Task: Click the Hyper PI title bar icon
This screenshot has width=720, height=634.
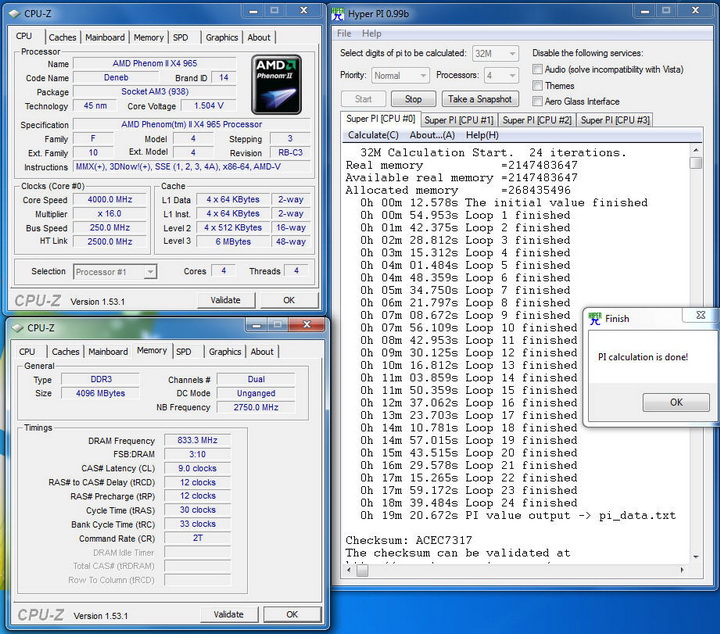Action: tap(338, 14)
